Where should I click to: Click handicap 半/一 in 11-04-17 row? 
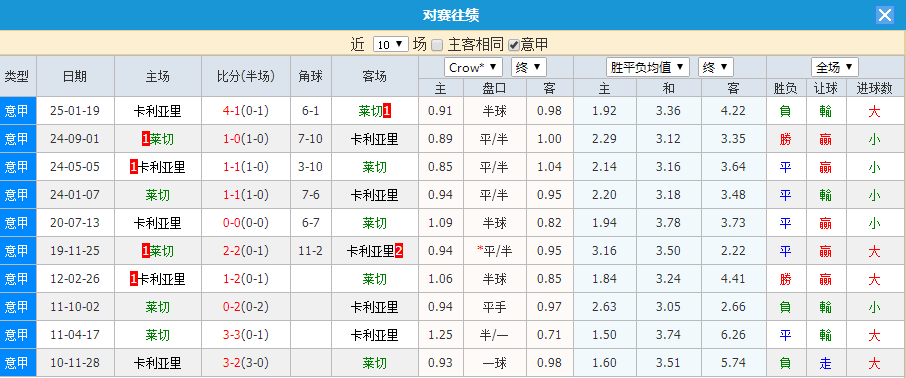tap(495, 335)
